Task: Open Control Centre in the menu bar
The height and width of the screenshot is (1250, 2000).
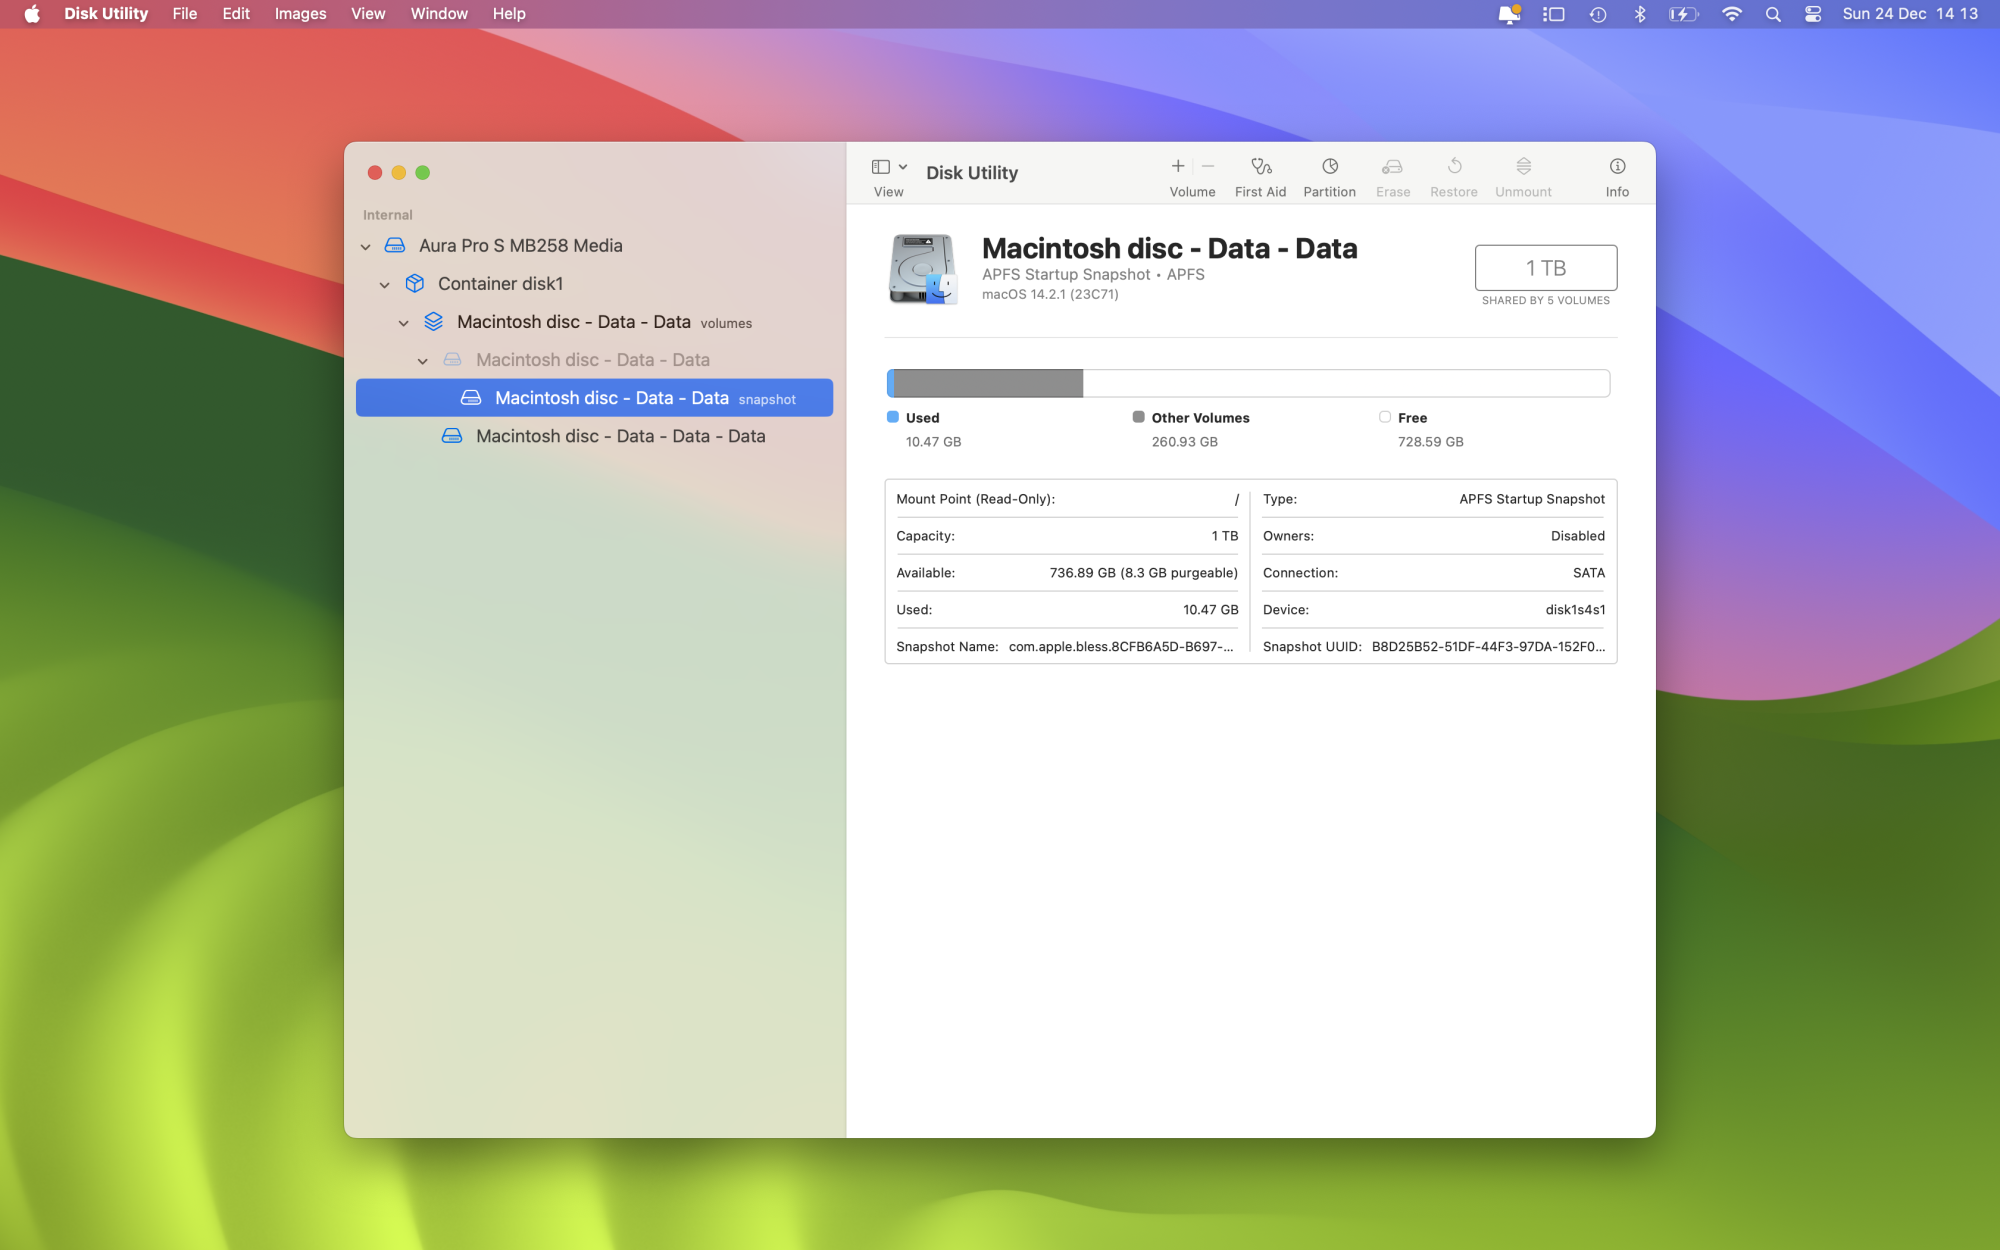Action: click(x=1813, y=14)
